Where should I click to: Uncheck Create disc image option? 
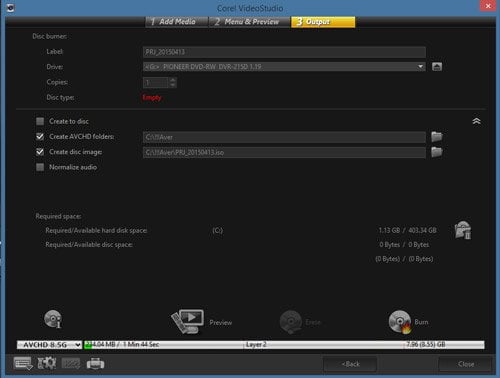pyautogui.click(x=40, y=152)
